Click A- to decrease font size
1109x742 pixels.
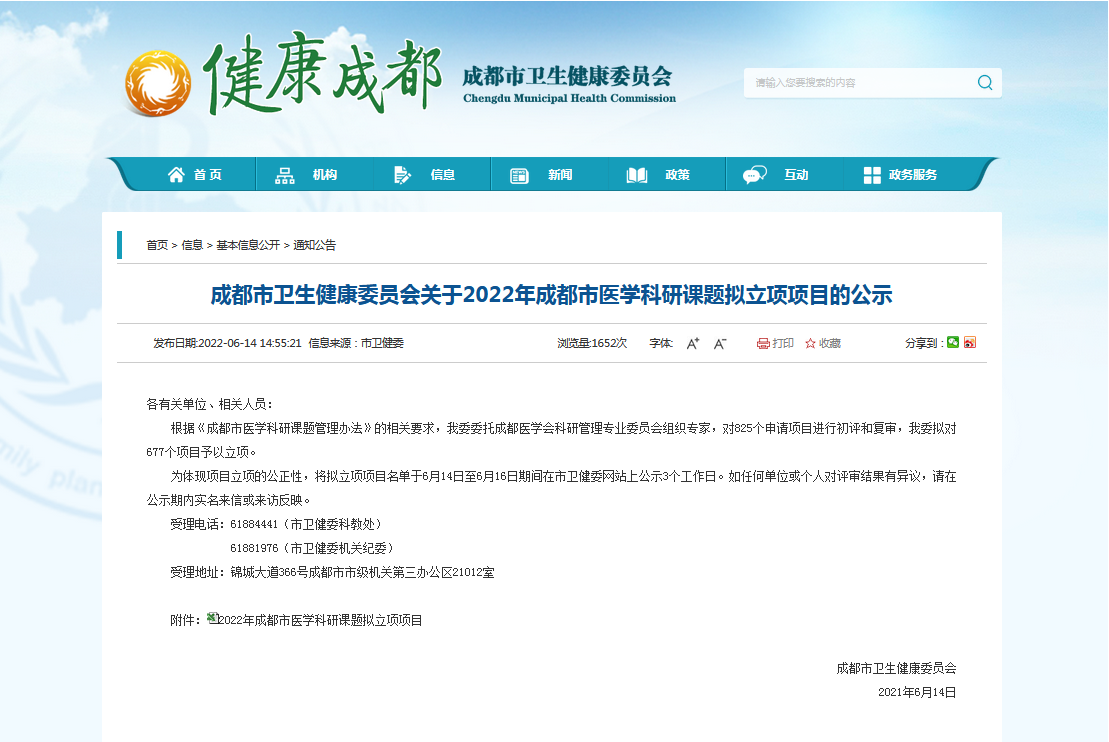coord(719,343)
